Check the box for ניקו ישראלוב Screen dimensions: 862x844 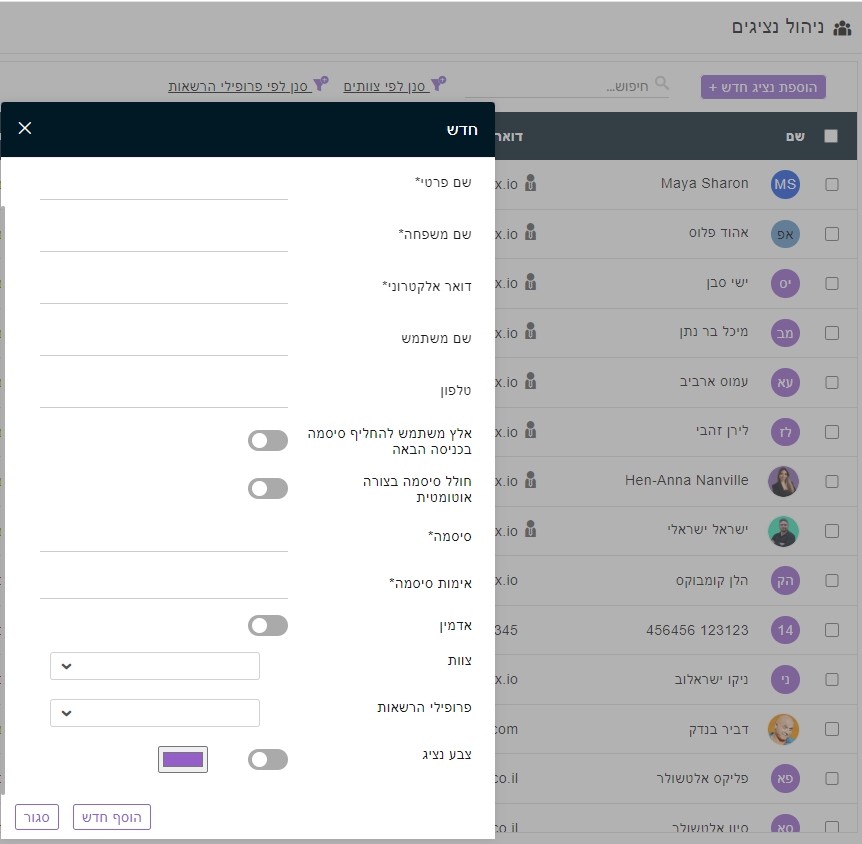tap(832, 680)
